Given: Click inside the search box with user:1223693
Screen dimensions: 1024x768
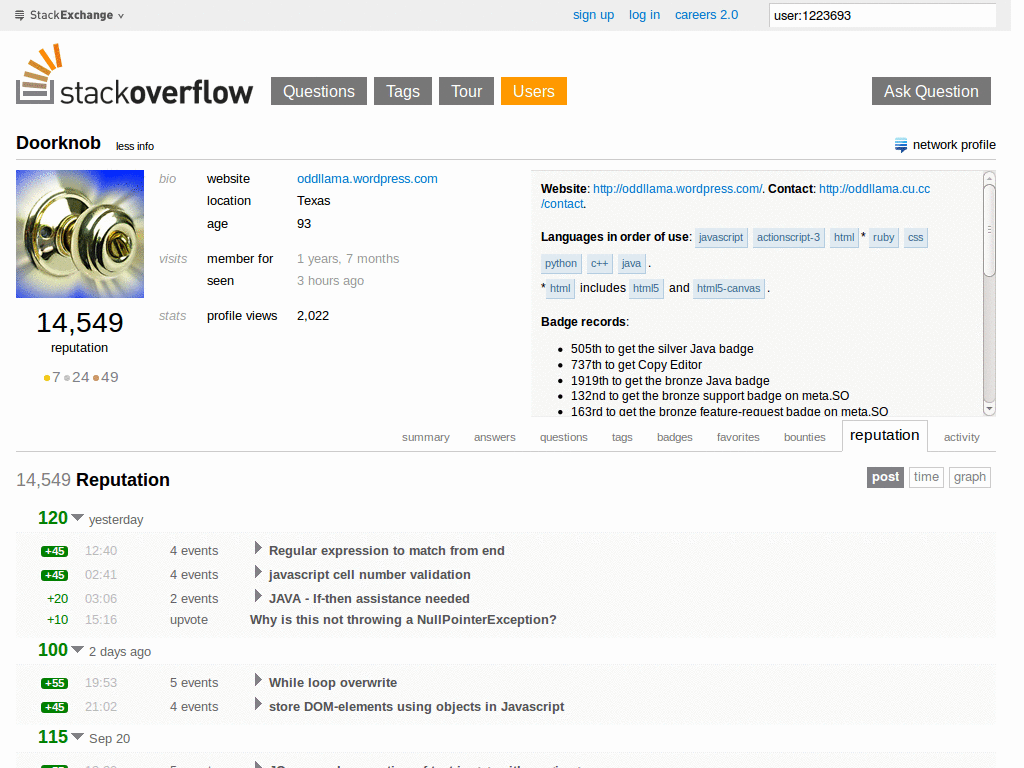Looking at the screenshot, I should (x=882, y=16).
